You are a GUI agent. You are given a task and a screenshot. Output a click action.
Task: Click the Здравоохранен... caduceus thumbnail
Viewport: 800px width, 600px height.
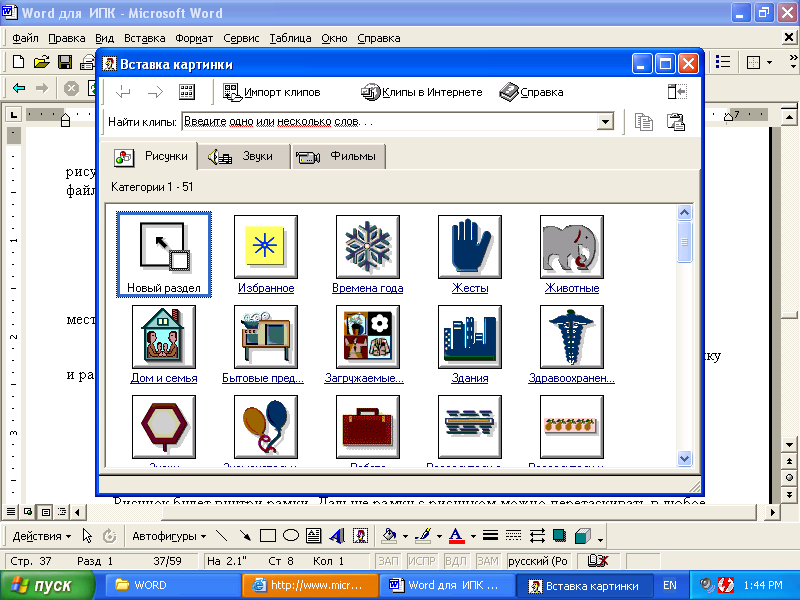[x=572, y=337]
